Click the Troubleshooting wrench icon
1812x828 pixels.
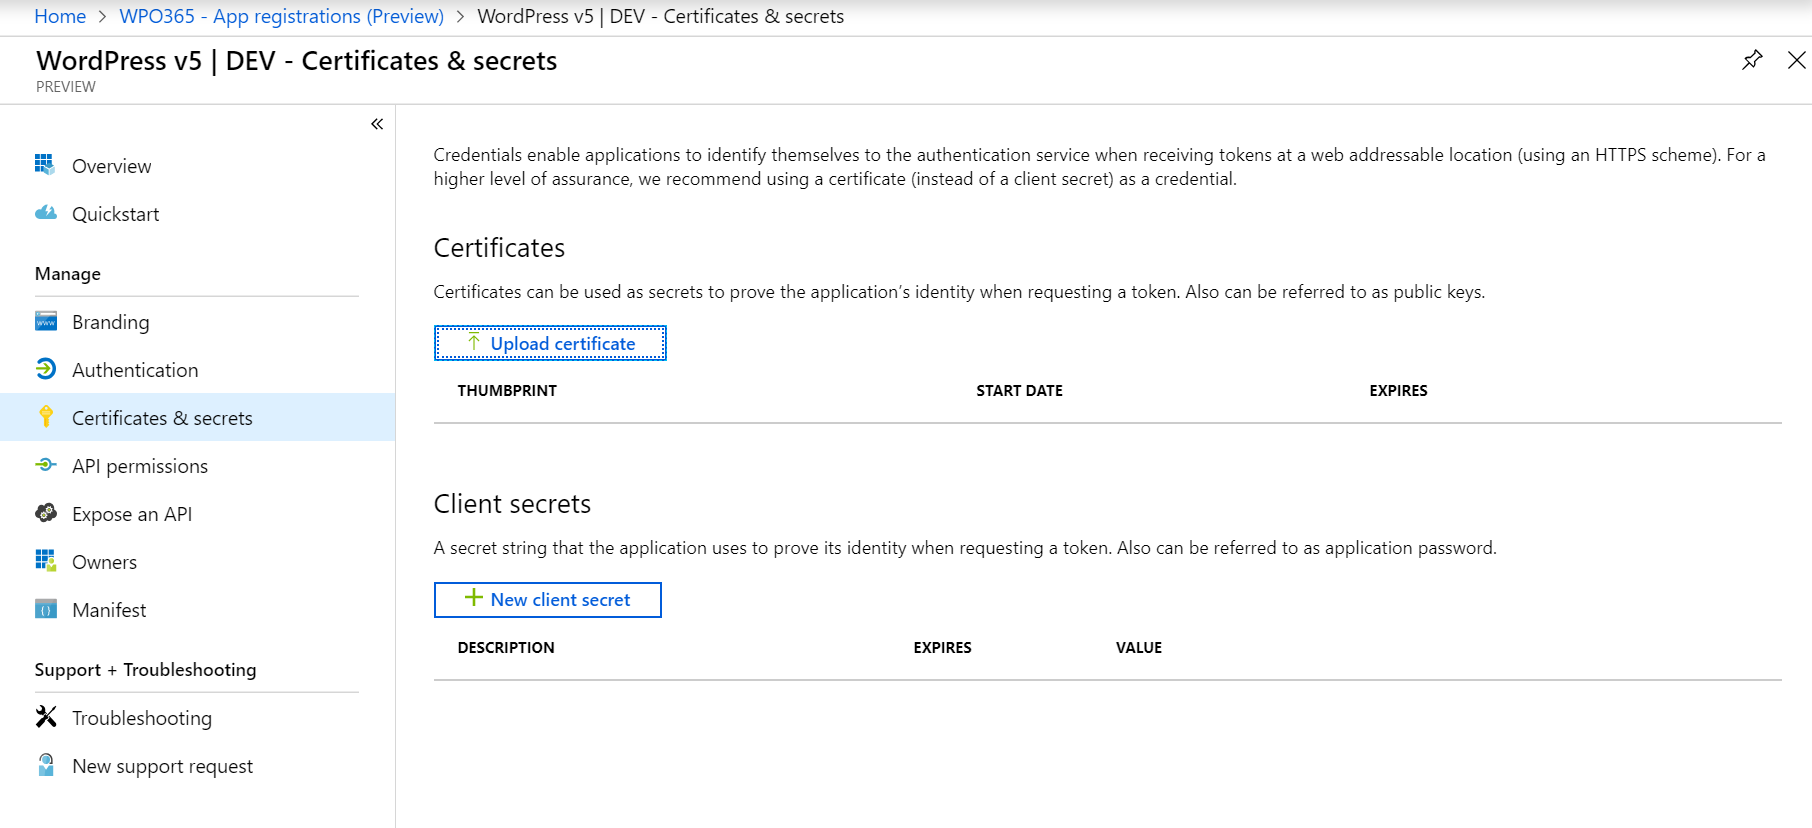45,717
